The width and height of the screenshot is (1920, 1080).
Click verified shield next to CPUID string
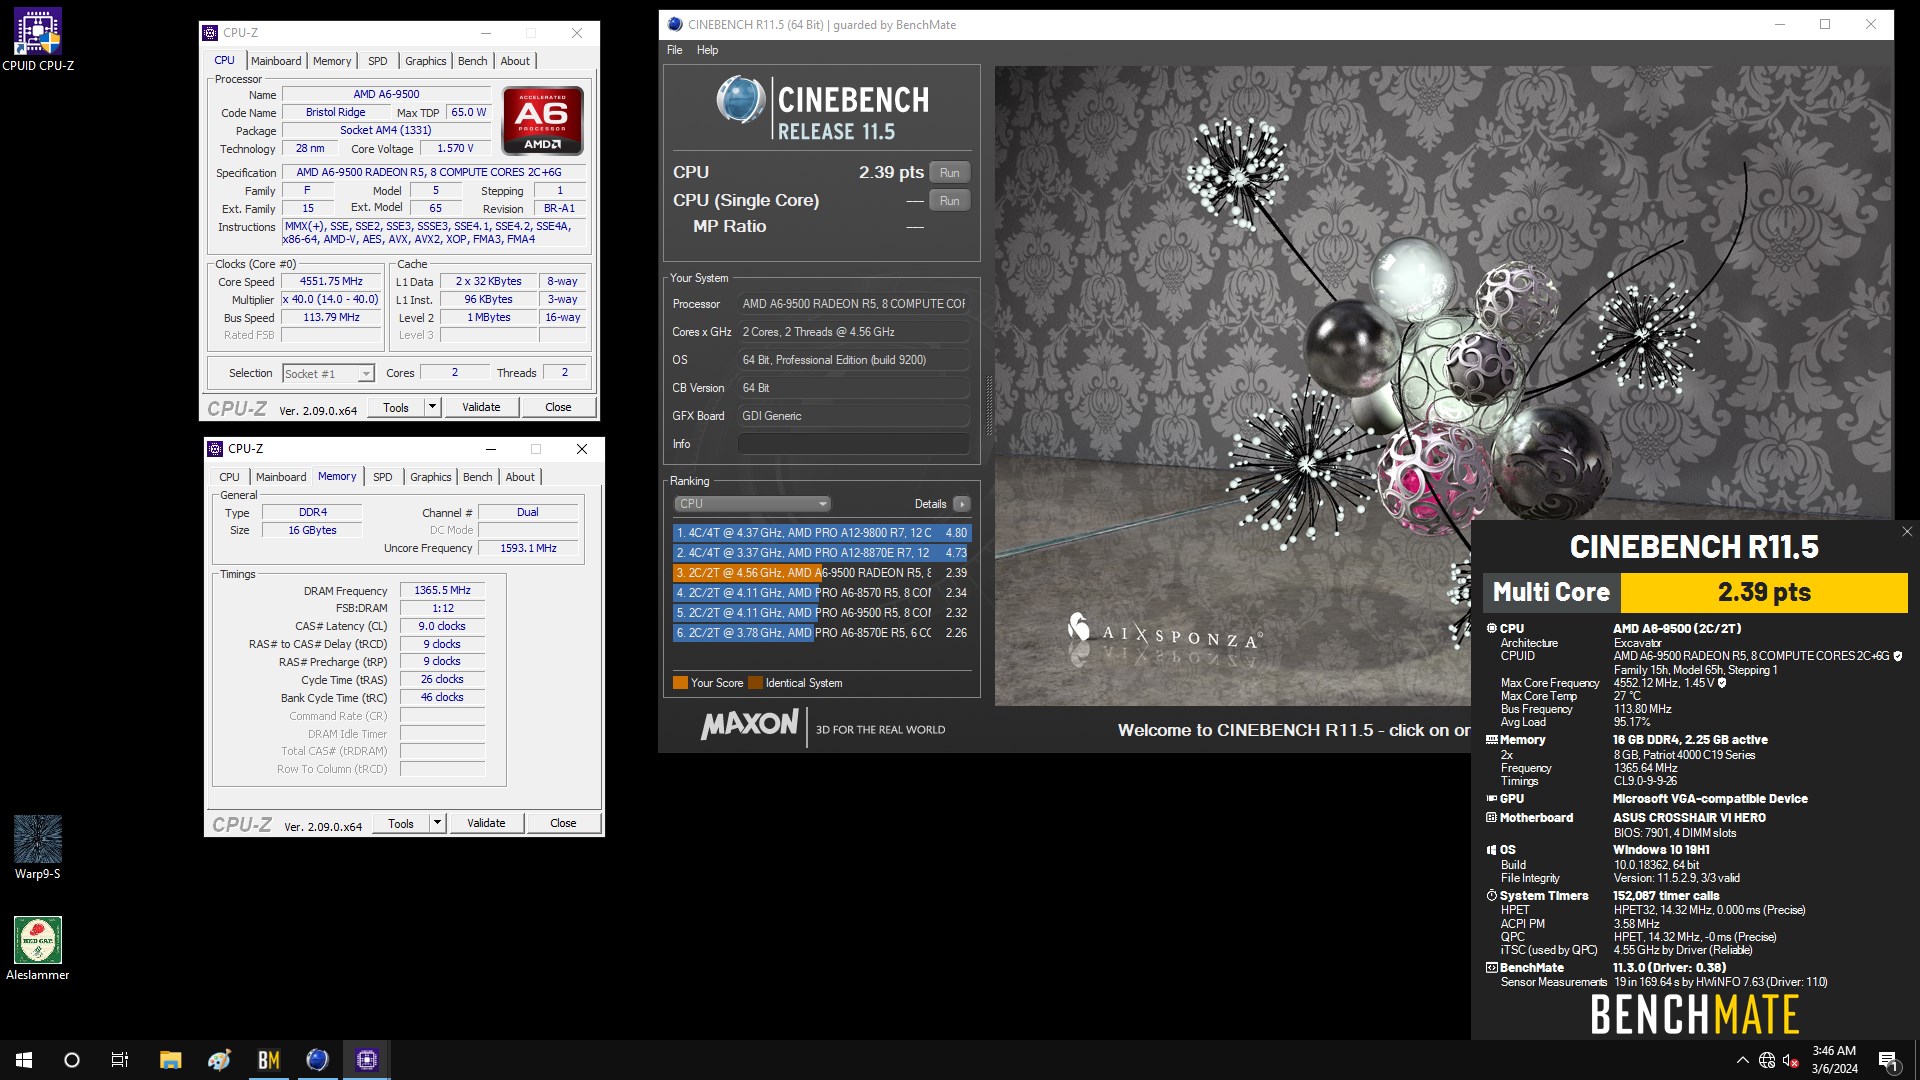tap(1898, 656)
